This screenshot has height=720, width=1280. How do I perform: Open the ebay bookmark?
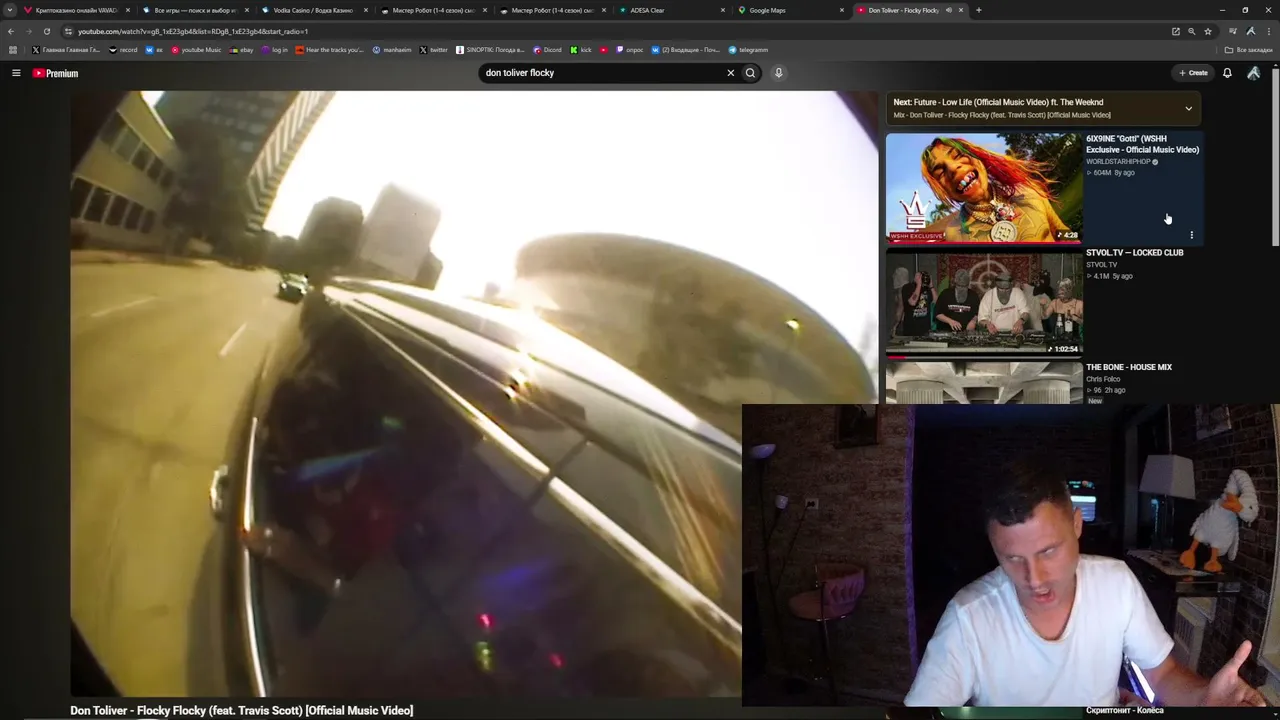[241, 50]
